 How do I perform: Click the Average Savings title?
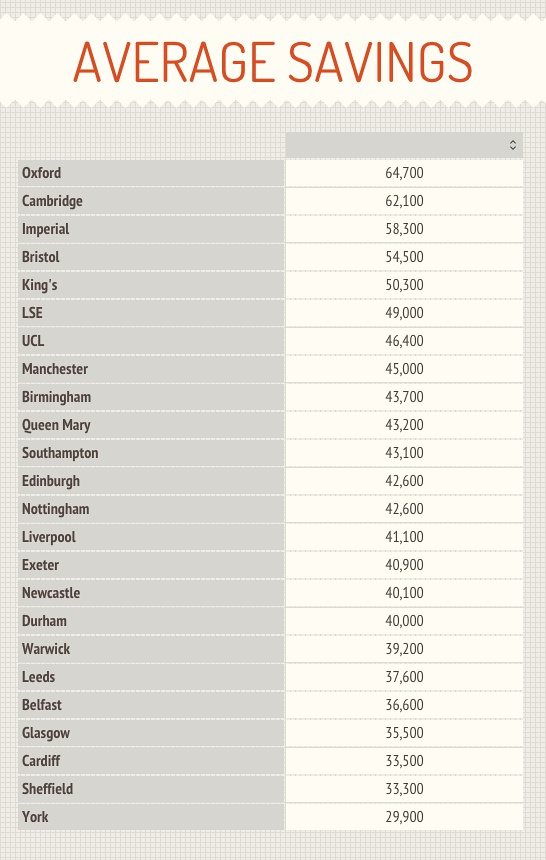pos(273,62)
